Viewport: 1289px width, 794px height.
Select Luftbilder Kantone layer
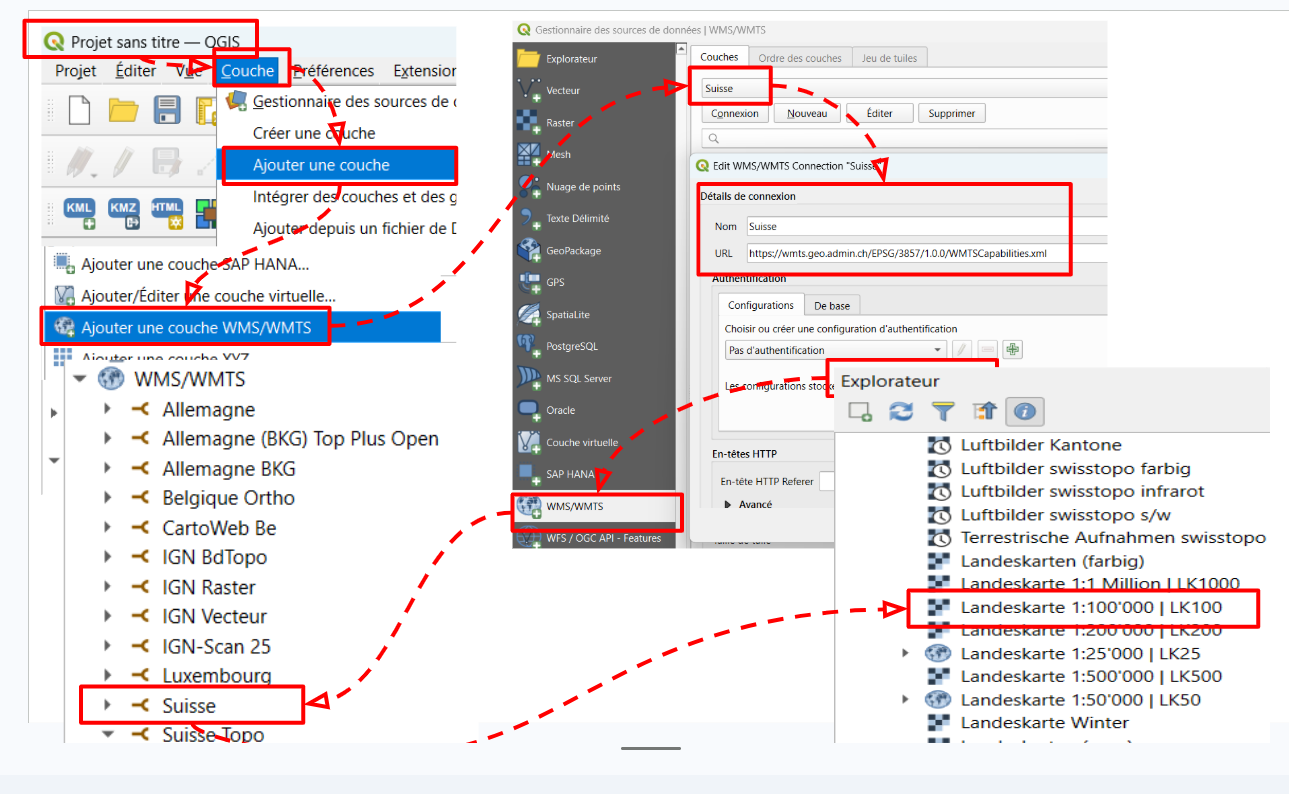tap(1041, 445)
